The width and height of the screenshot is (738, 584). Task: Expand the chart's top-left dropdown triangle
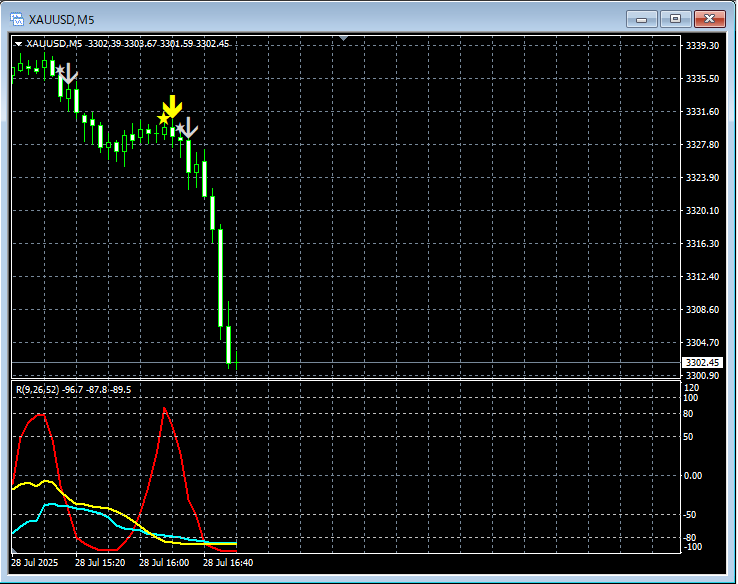(18, 44)
